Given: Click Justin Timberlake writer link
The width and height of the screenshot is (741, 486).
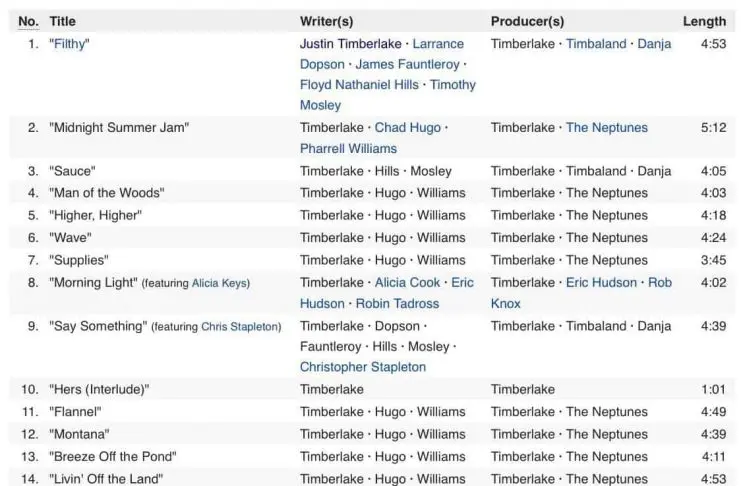Looking at the screenshot, I should 351,44.
